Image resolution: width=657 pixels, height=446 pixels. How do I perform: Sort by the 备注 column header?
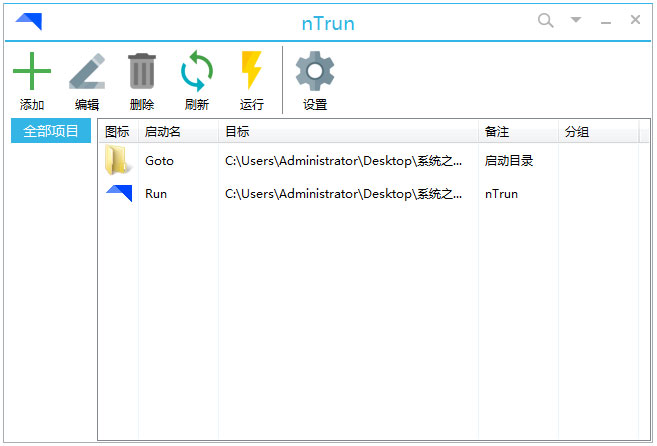point(518,132)
